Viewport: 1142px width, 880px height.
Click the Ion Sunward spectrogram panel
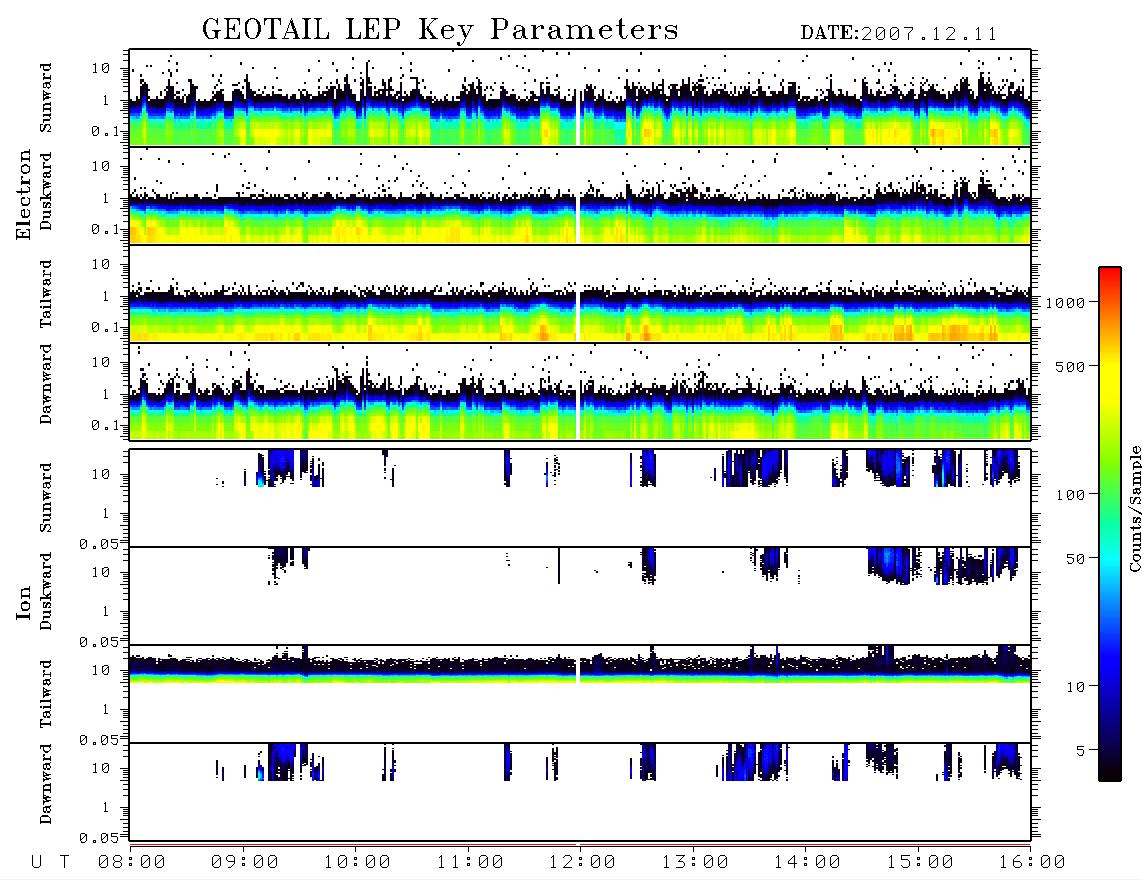click(580, 498)
